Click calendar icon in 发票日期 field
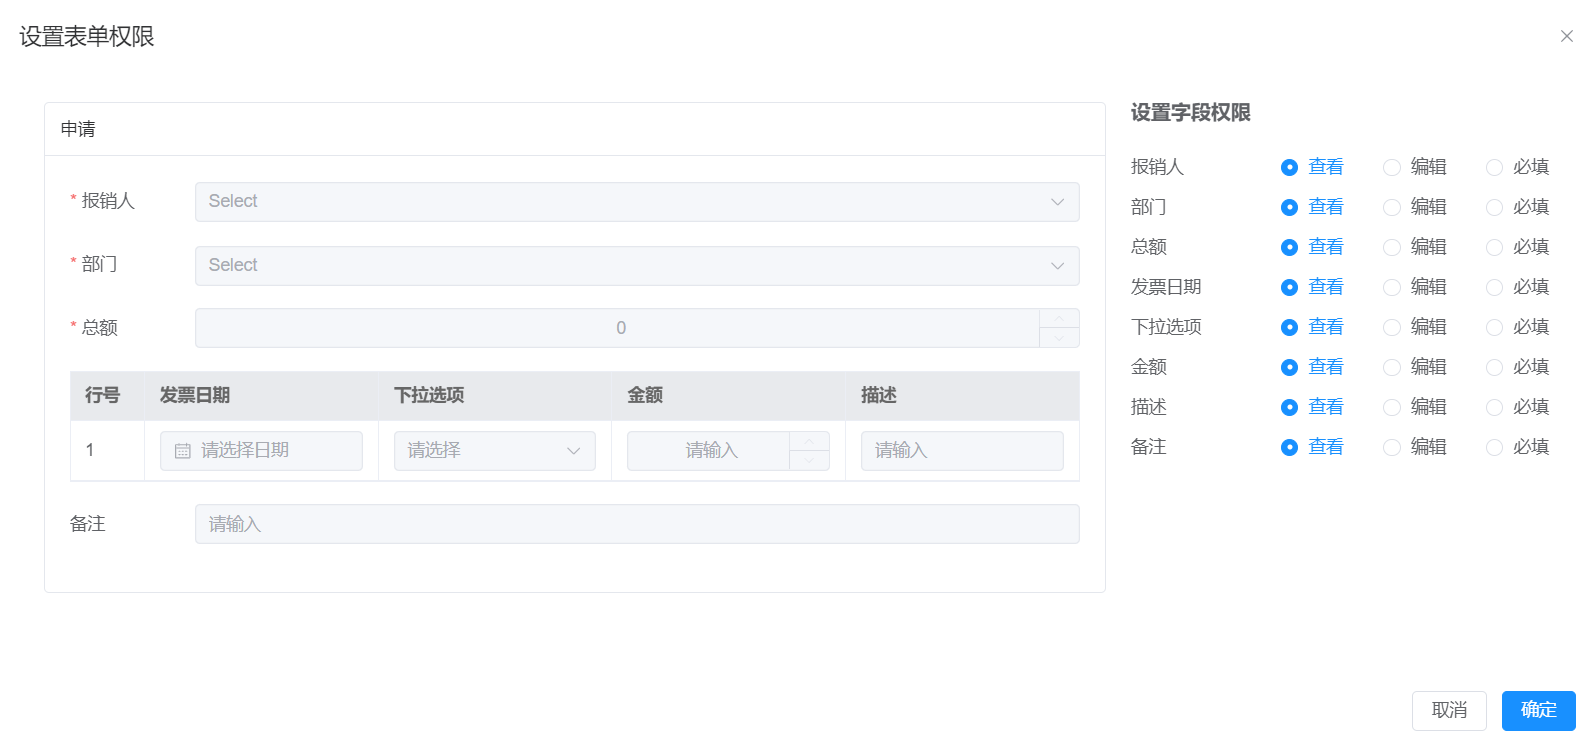Viewport: 1594px width, 745px height. tap(182, 451)
